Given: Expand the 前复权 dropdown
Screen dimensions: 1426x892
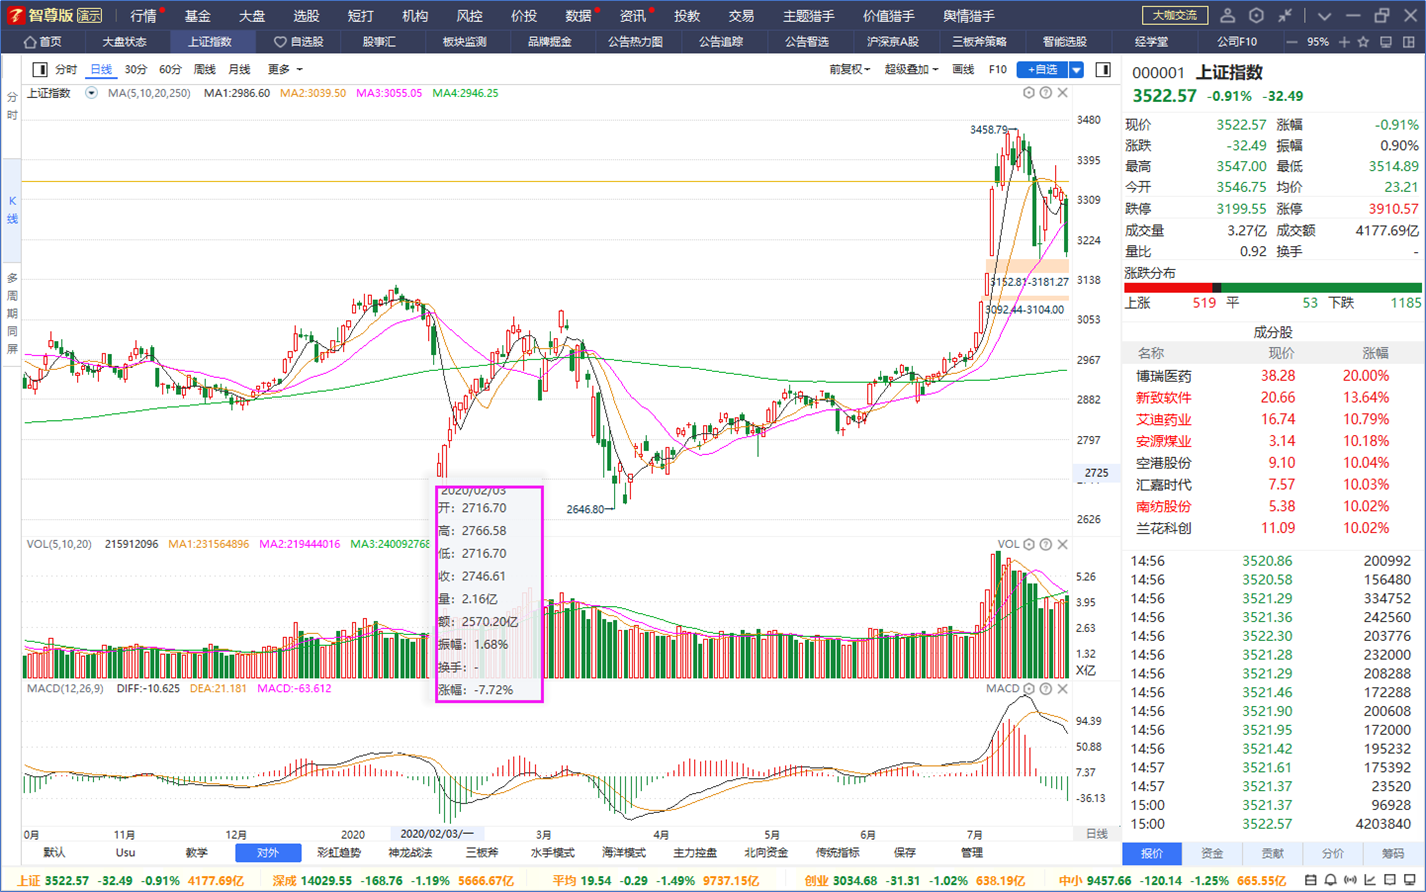Looking at the screenshot, I should [850, 70].
